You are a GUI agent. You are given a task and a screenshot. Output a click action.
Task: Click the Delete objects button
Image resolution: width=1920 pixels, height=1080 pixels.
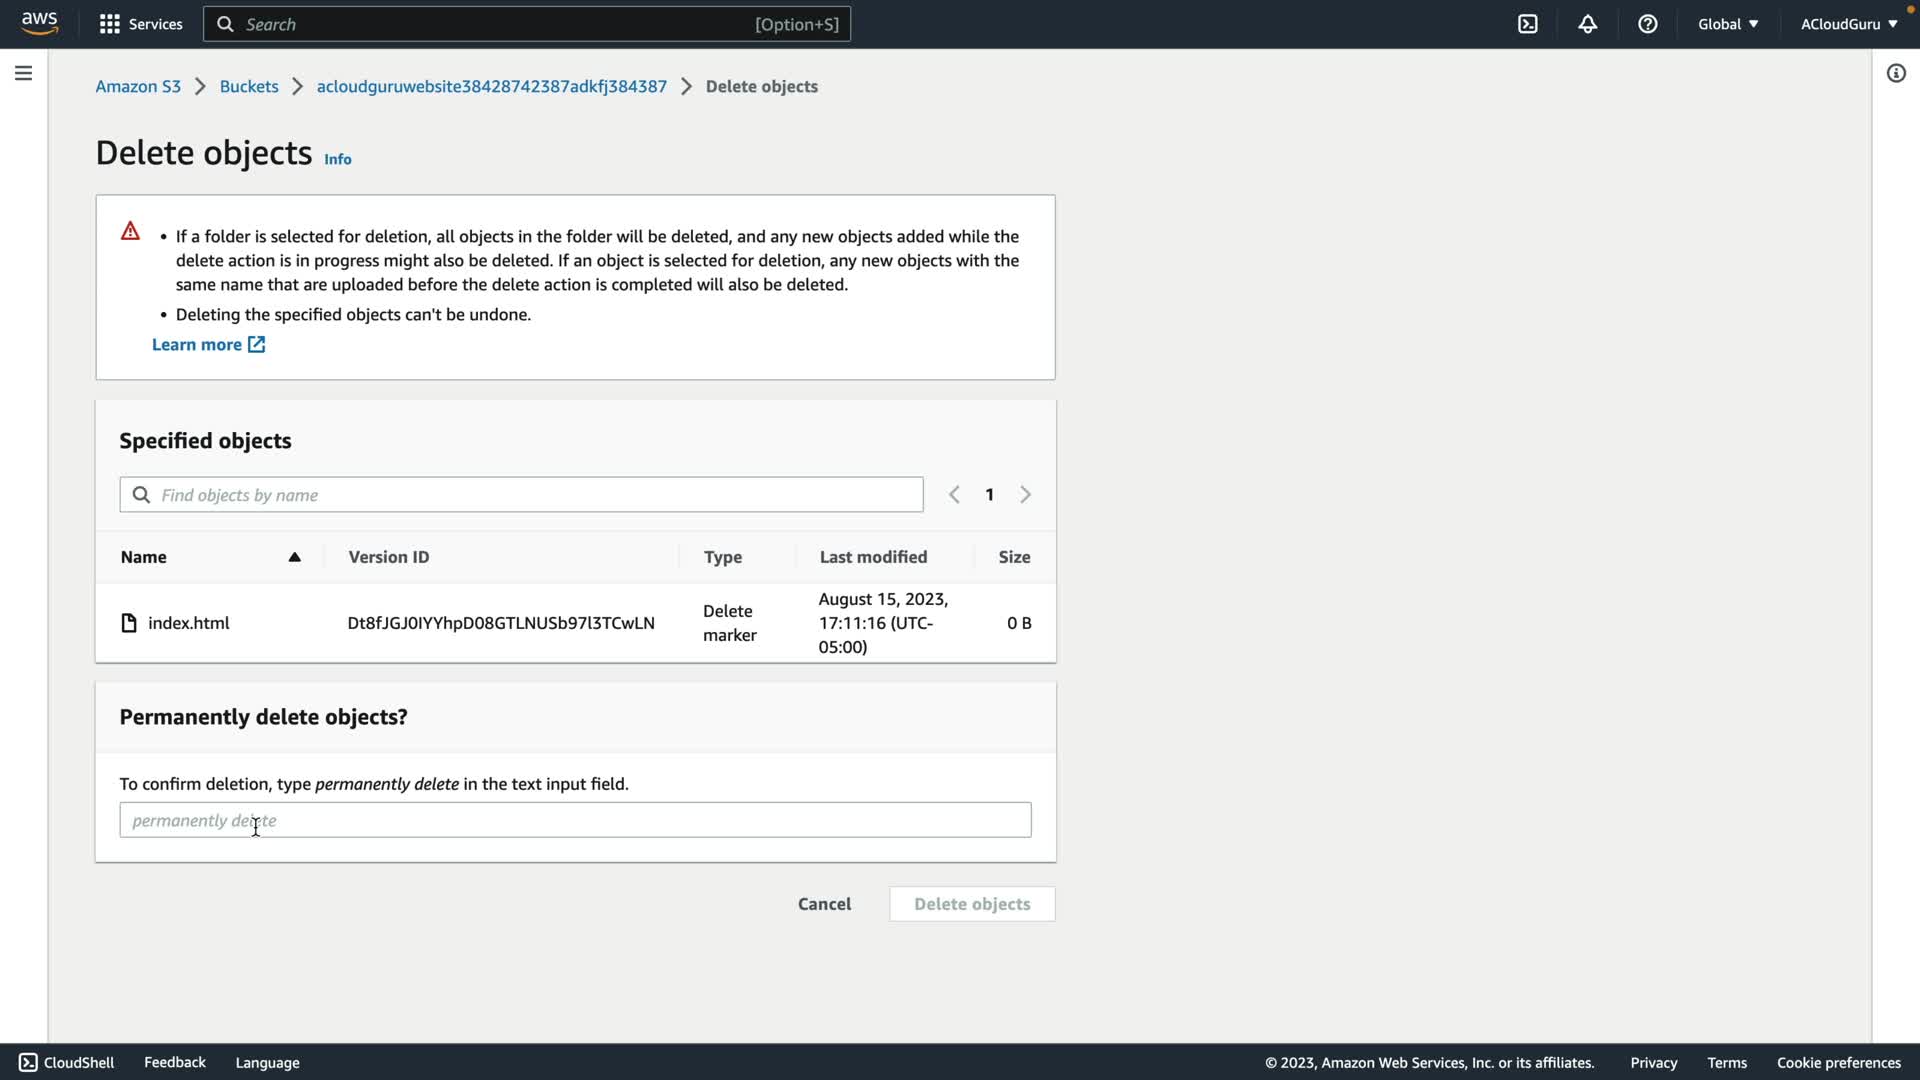(971, 904)
